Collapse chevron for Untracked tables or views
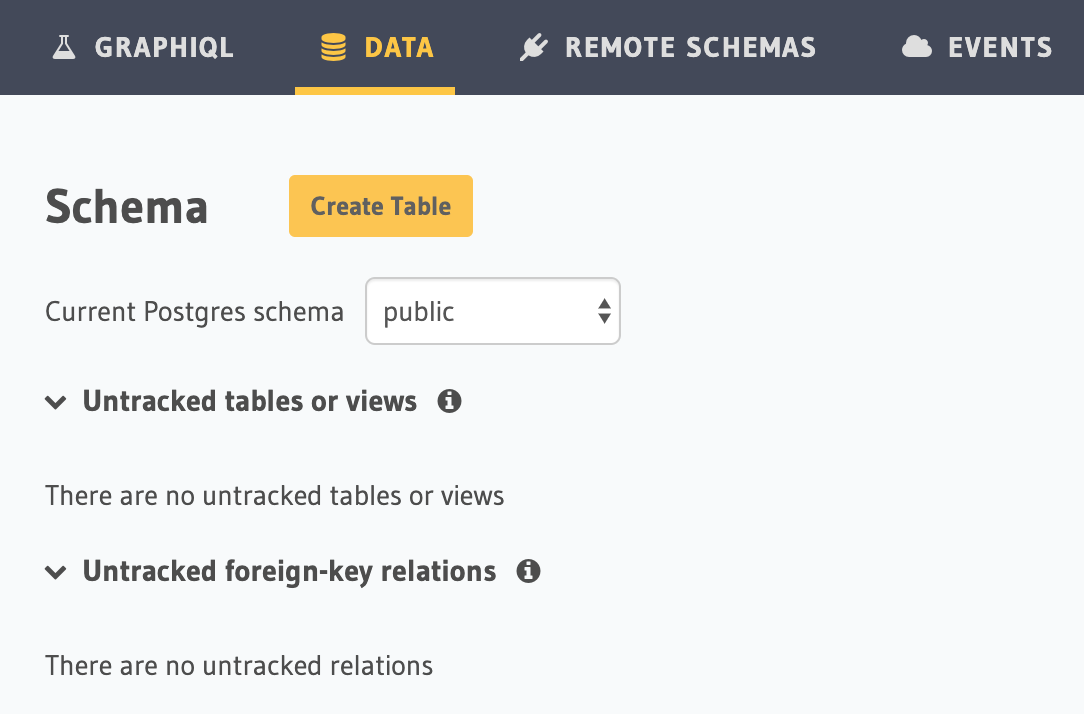 pyautogui.click(x=56, y=403)
